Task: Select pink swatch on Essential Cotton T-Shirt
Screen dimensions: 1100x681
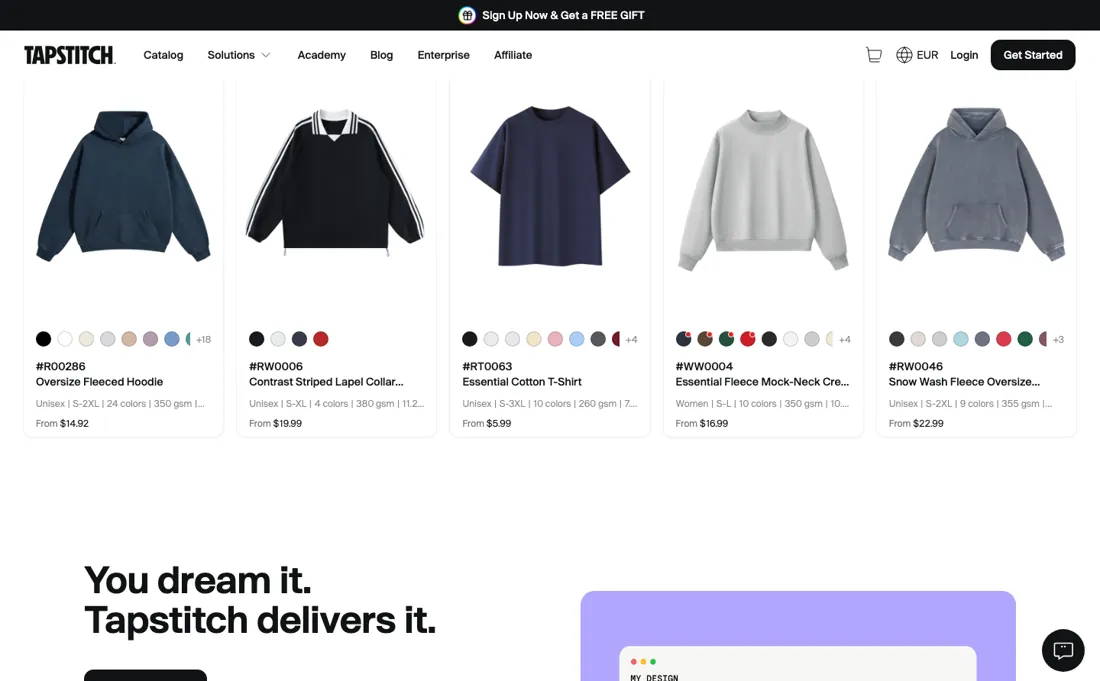Action: (555, 339)
